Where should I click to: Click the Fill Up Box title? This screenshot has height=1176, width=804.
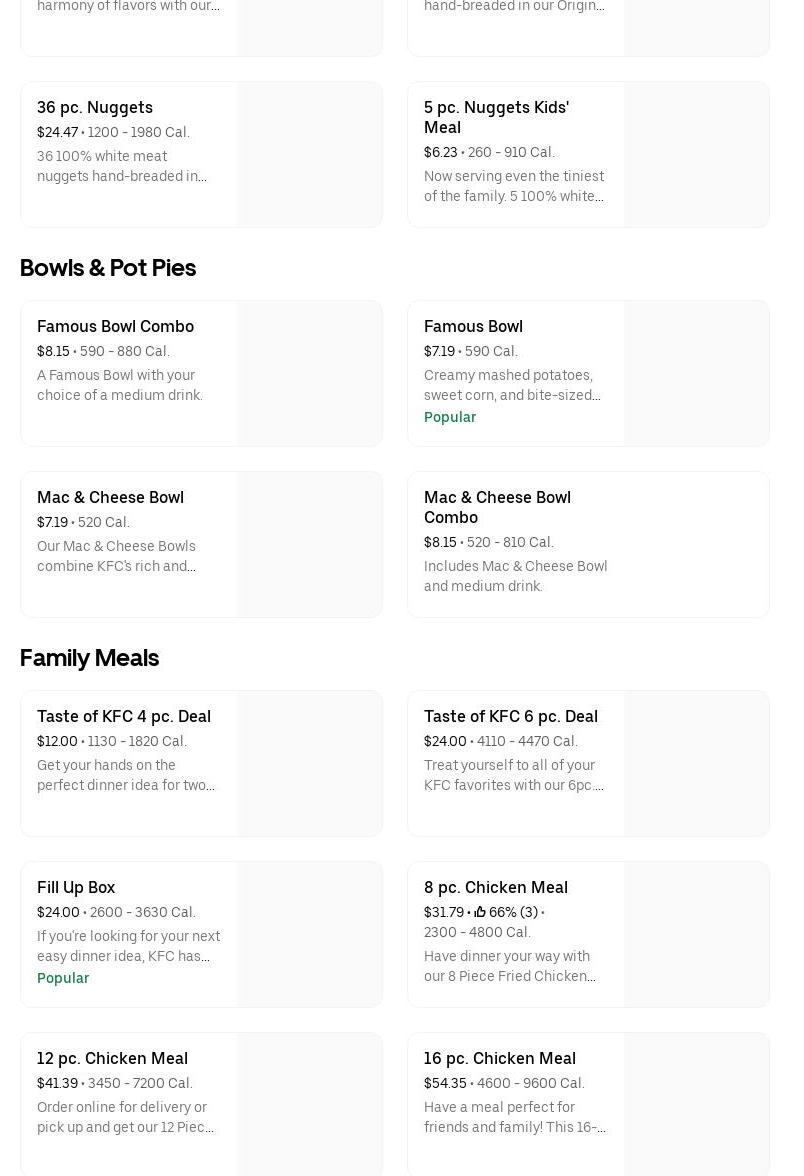click(x=76, y=887)
